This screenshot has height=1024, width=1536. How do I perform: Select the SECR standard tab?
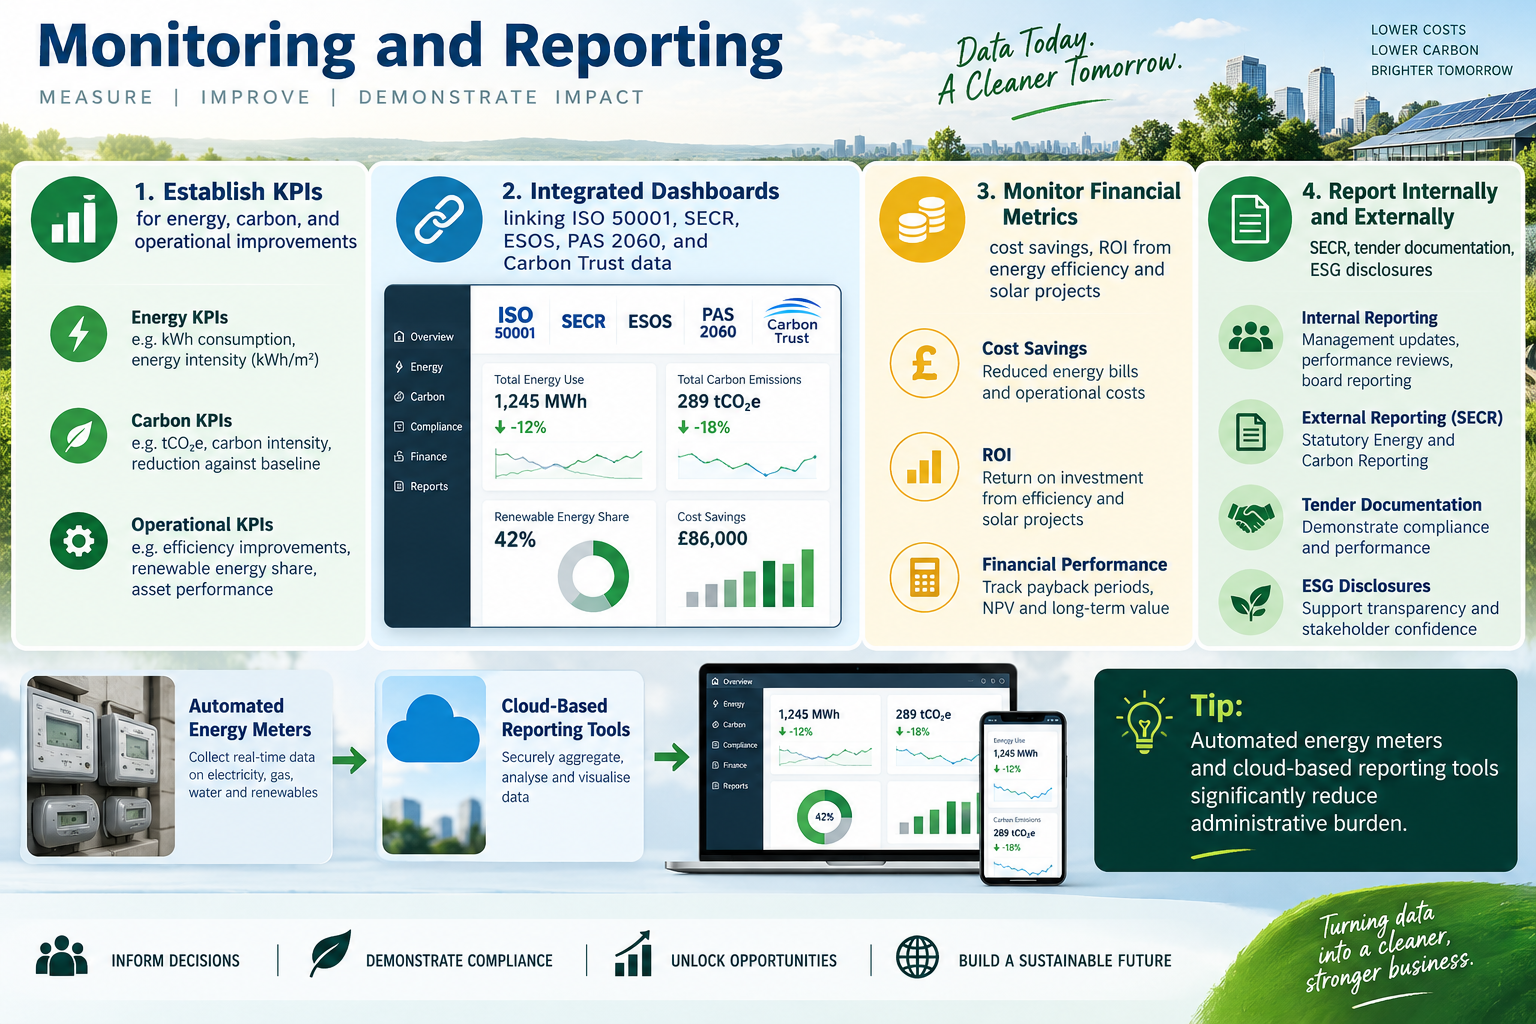point(583,322)
